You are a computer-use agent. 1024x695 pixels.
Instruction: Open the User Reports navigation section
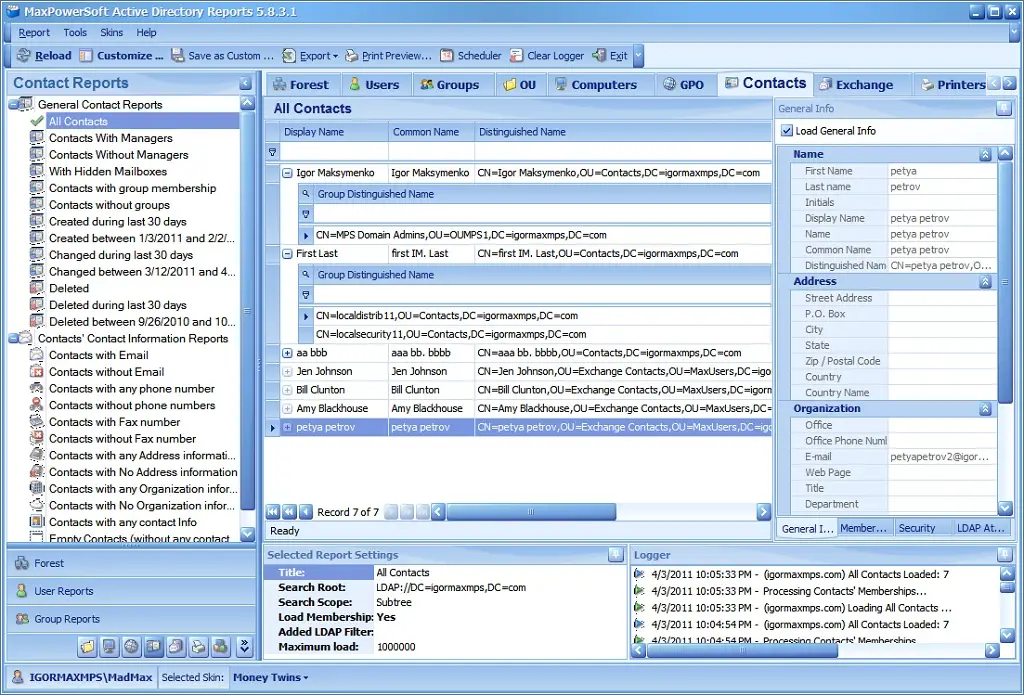[131, 591]
